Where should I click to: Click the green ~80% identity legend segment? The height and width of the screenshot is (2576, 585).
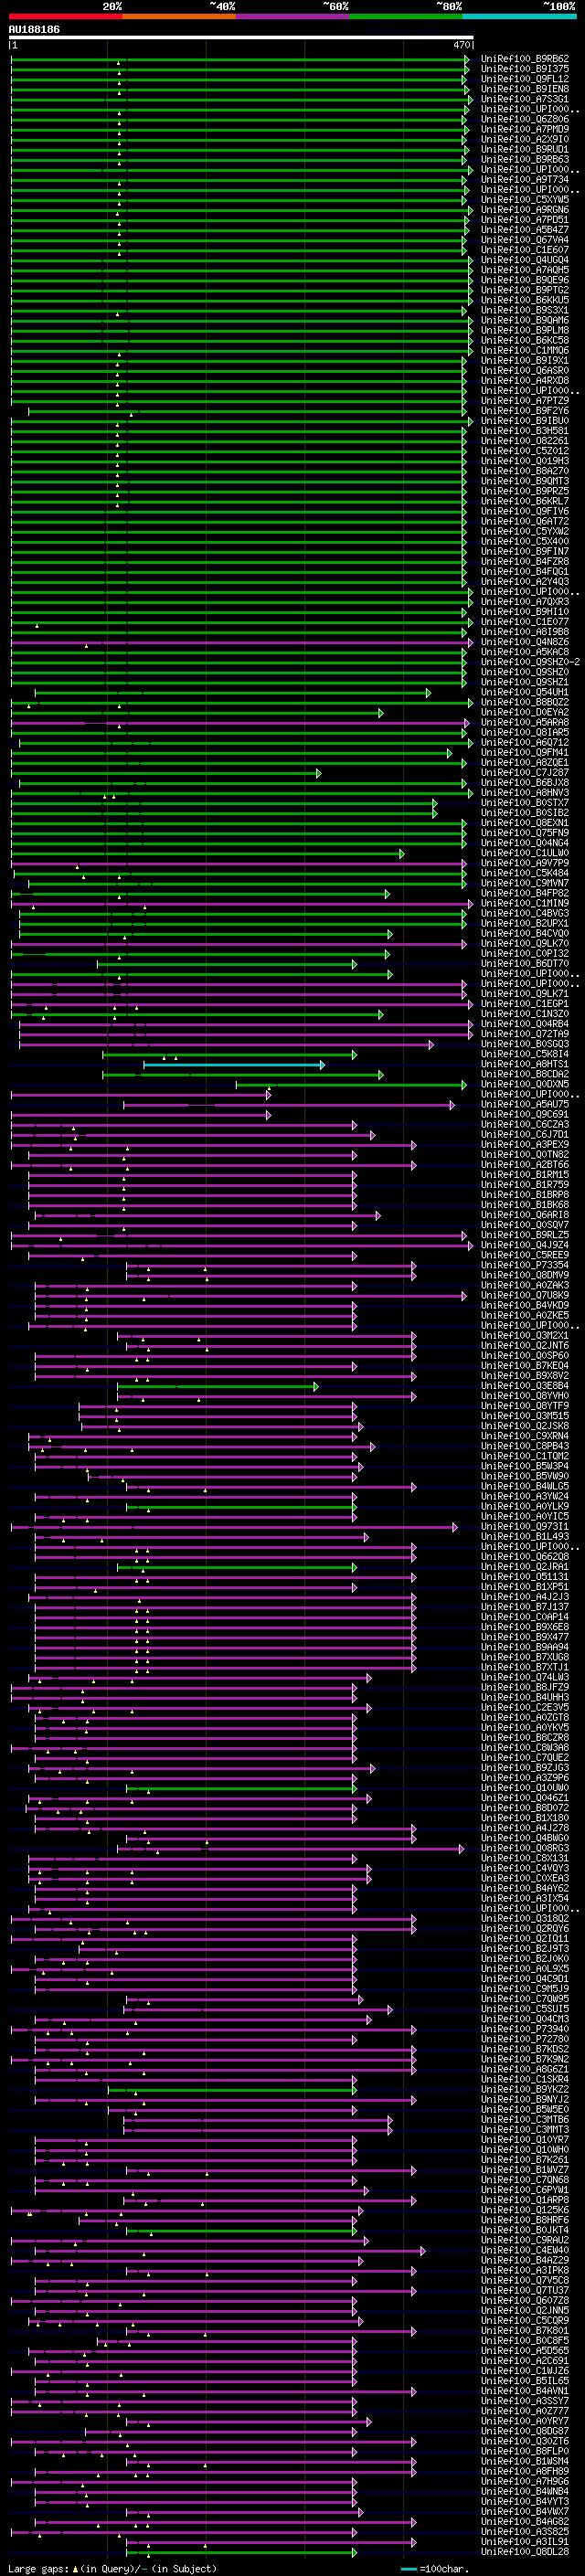click(406, 16)
